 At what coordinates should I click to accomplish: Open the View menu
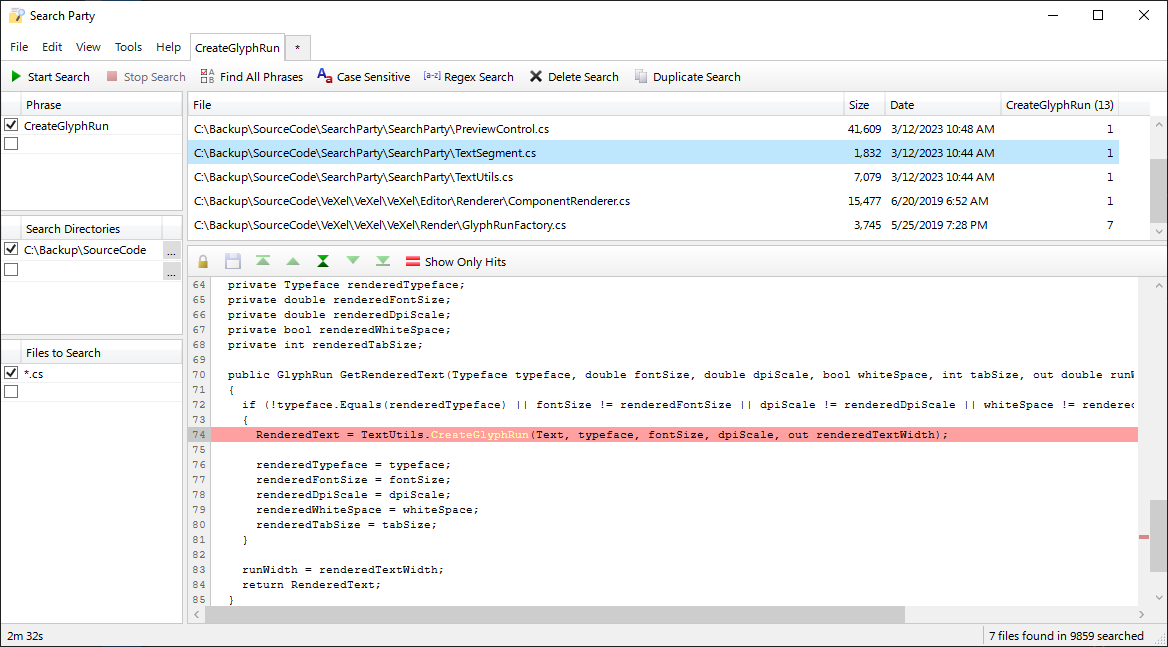point(88,47)
